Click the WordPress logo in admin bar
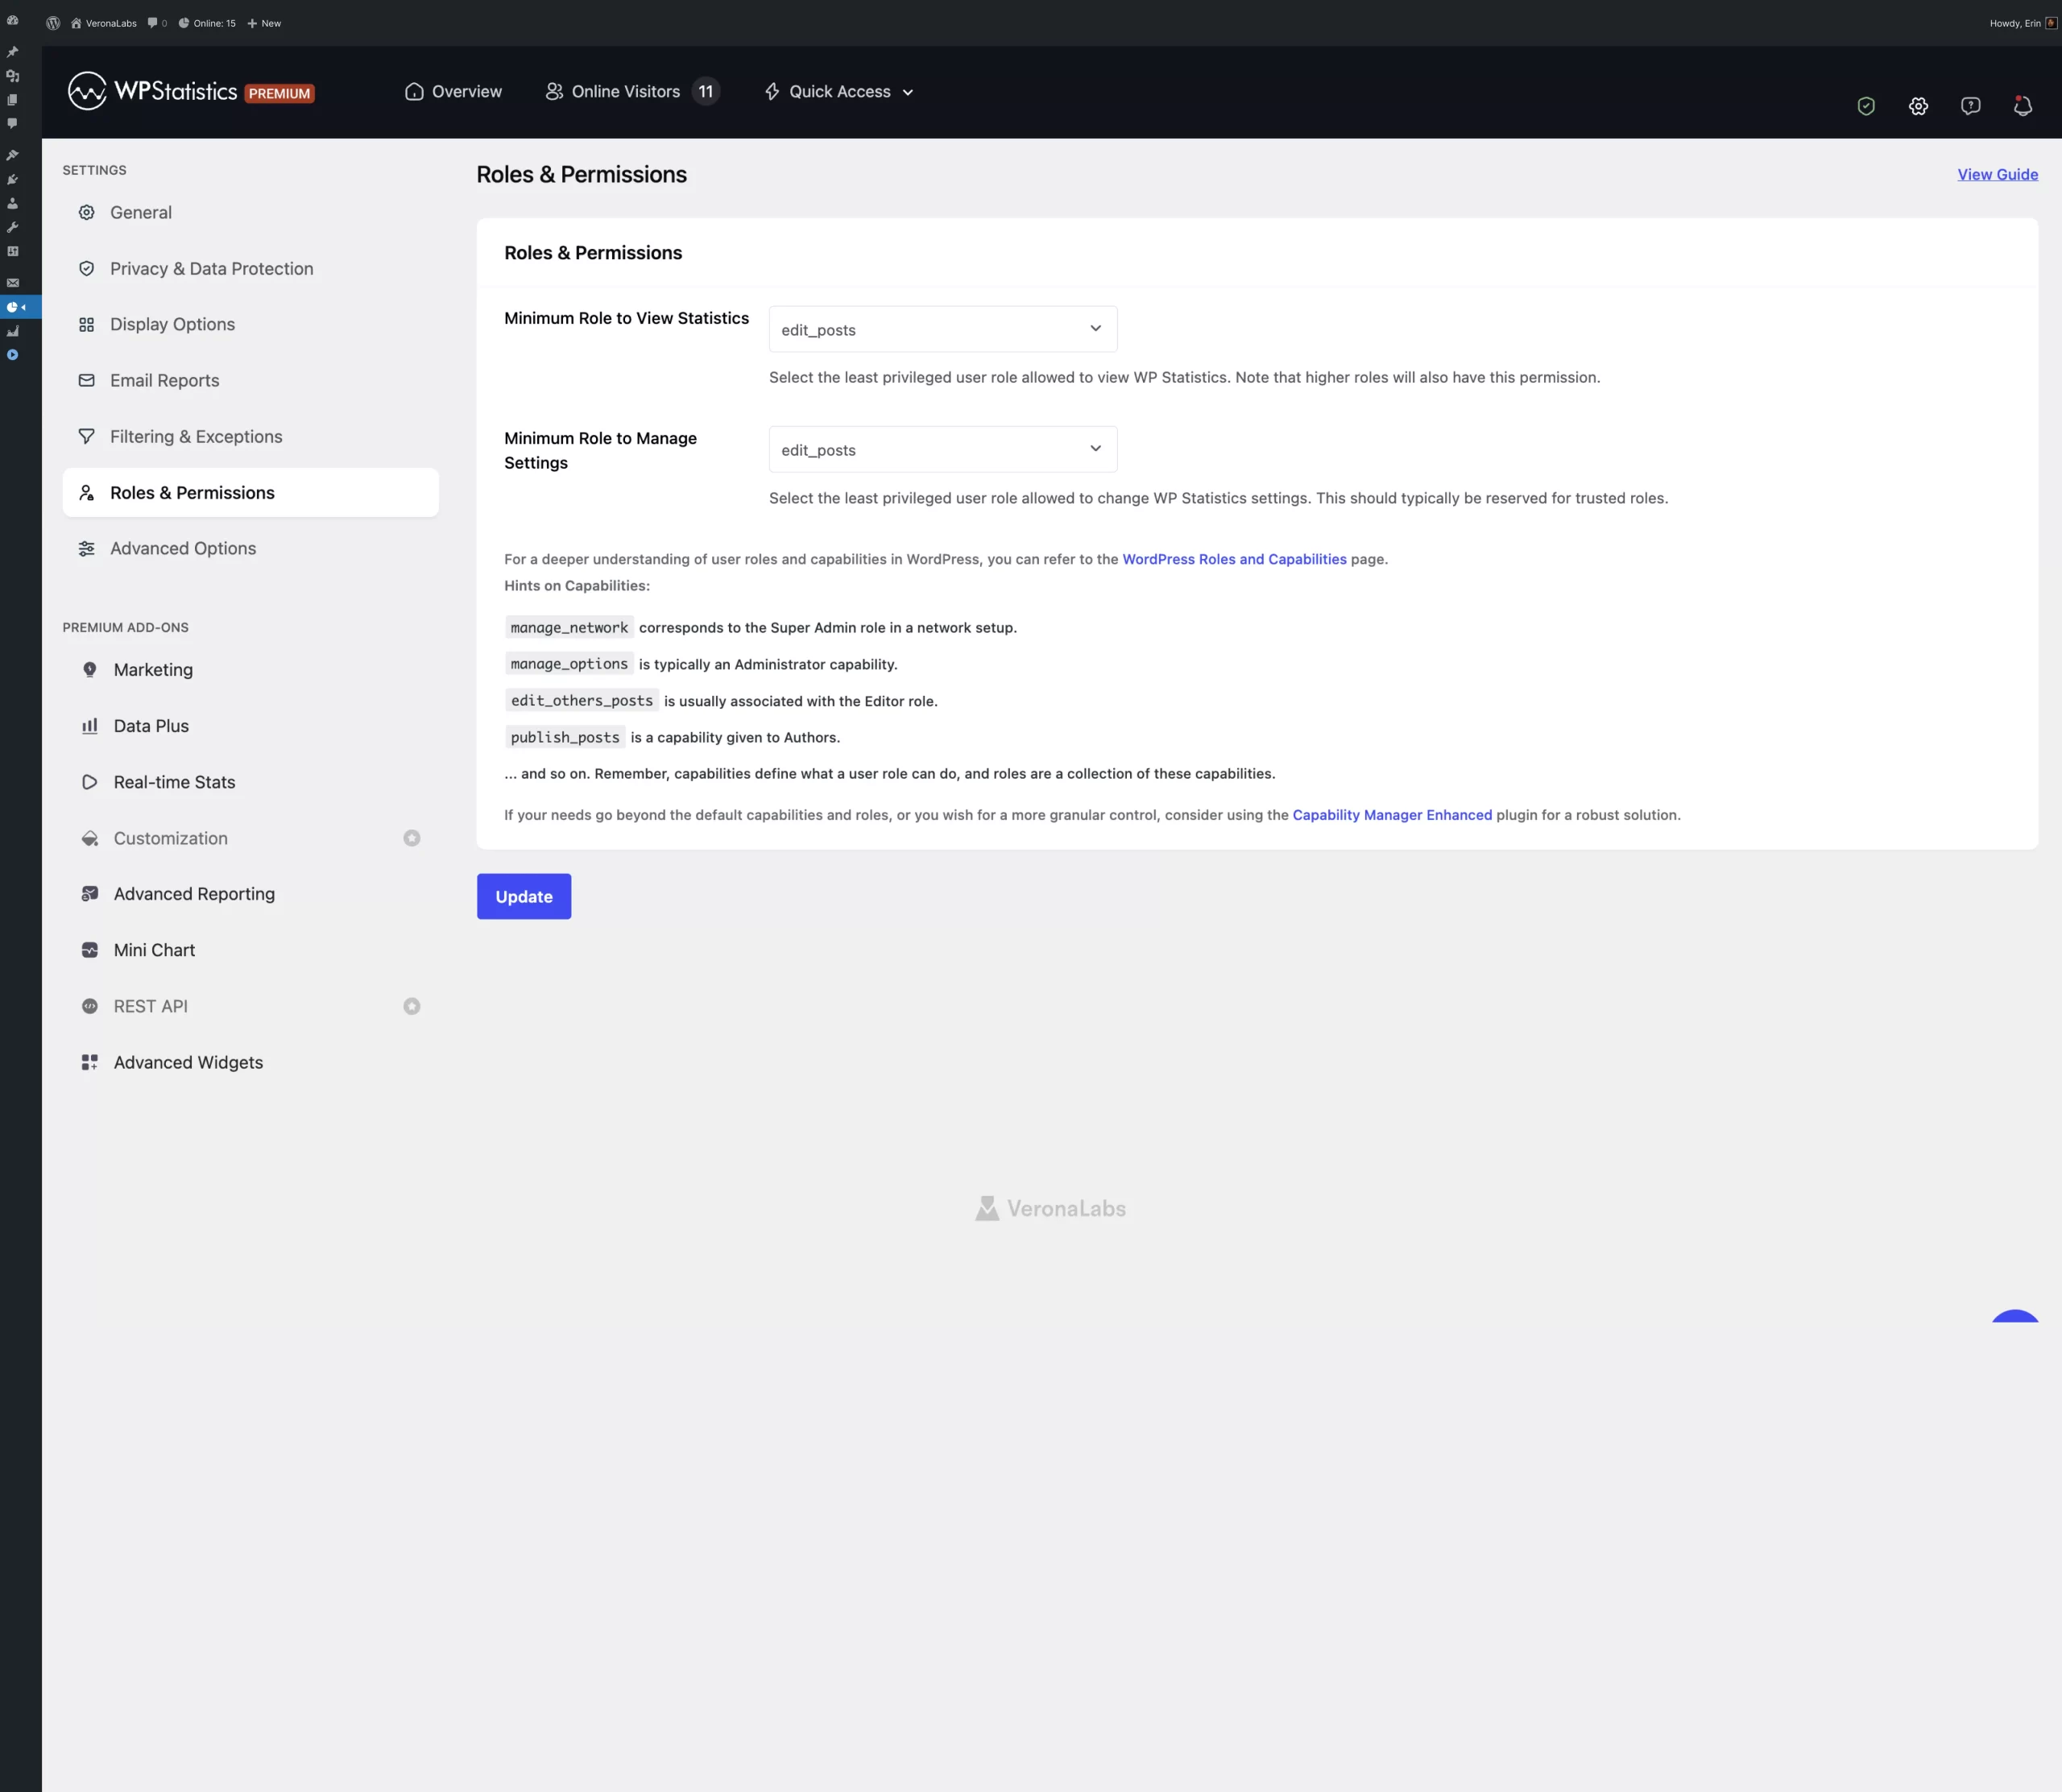The width and height of the screenshot is (2062, 1792). [x=53, y=23]
